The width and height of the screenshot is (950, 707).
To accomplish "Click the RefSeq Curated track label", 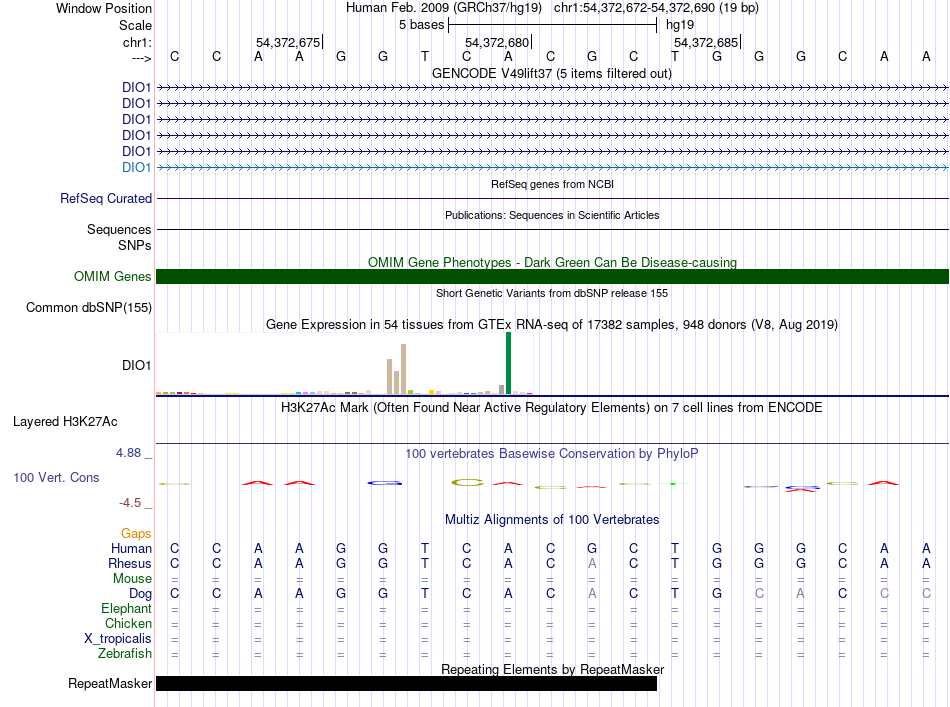I will coord(106,198).
